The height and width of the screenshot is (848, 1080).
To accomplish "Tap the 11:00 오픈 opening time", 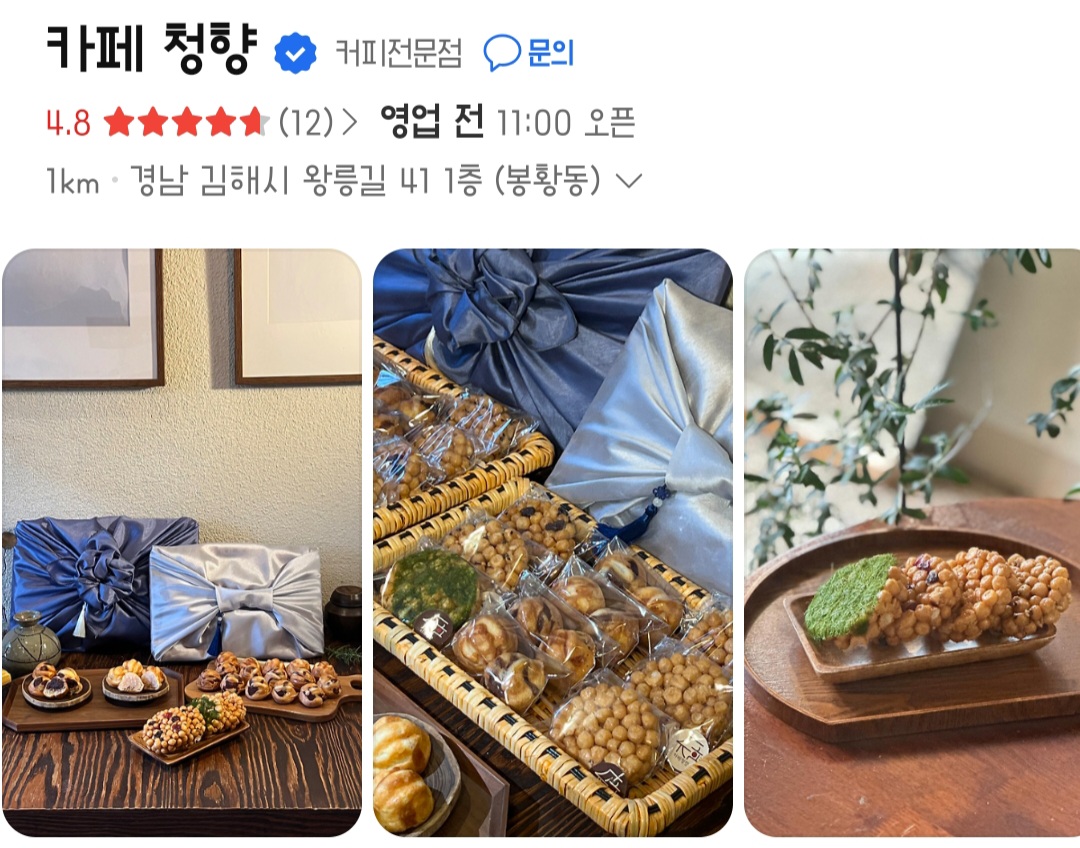I will tap(565, 123).
